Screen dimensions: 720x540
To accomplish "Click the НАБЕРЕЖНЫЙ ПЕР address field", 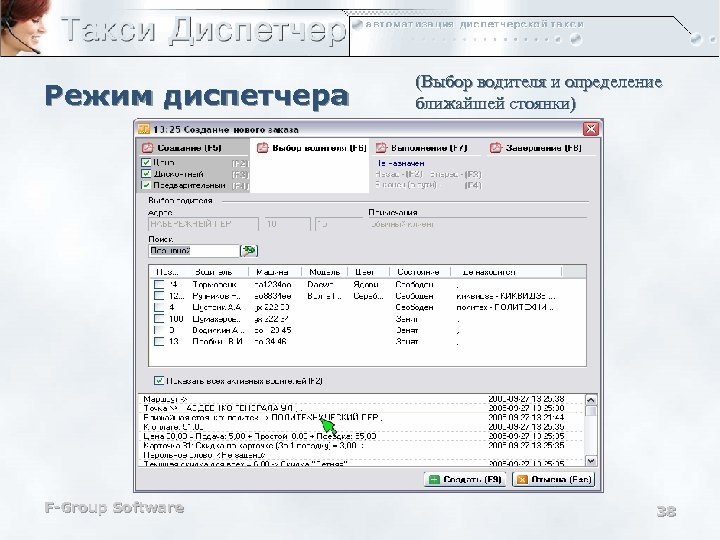I will (203, 224).
